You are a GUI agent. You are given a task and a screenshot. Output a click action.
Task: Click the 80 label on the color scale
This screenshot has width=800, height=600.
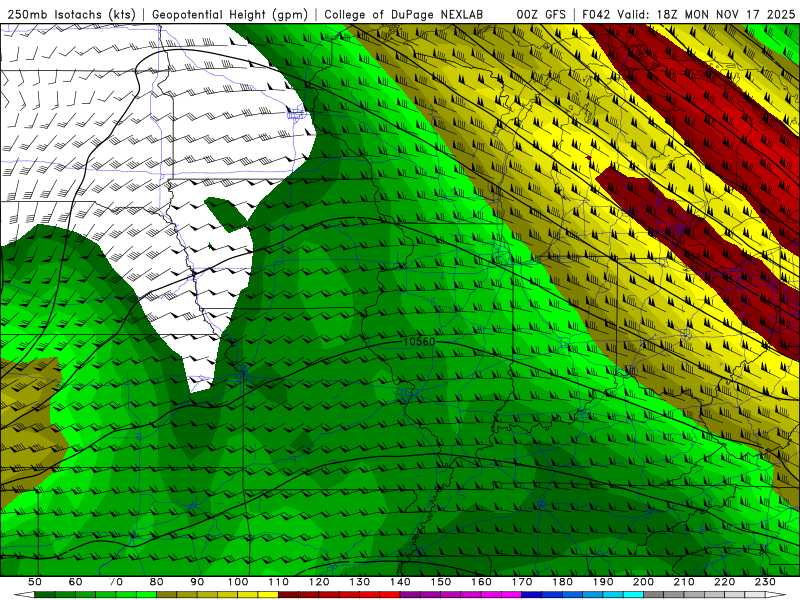[157, 582]
